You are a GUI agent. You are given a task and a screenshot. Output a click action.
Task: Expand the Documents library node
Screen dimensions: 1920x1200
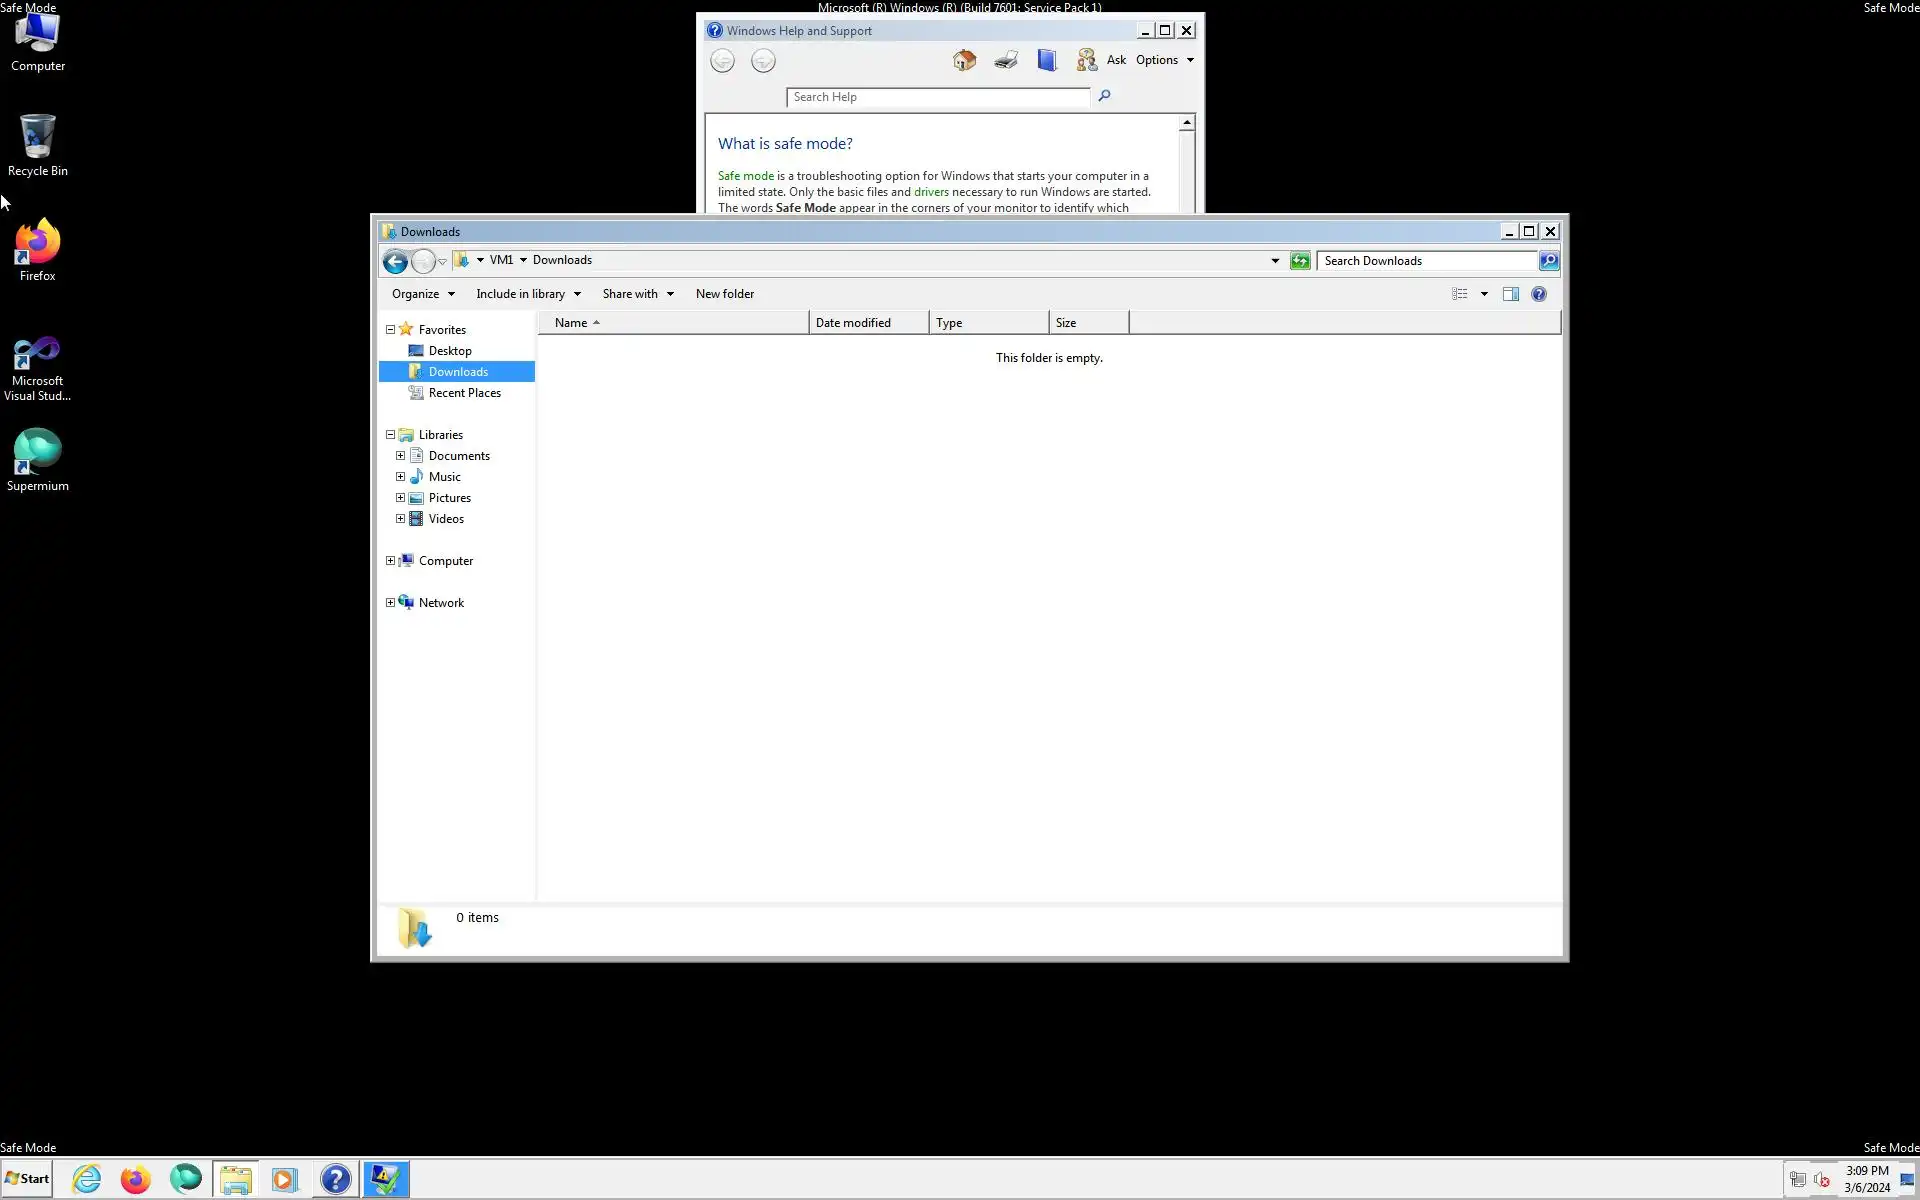coord(401,456)
